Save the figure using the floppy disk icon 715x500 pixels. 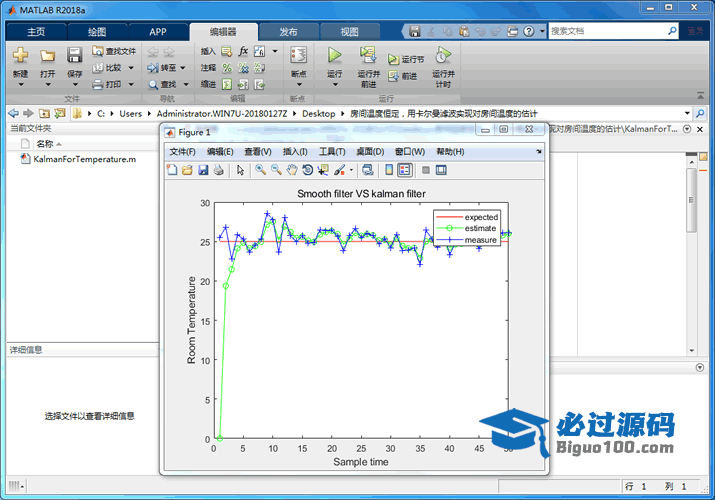[x=204, y=170]
